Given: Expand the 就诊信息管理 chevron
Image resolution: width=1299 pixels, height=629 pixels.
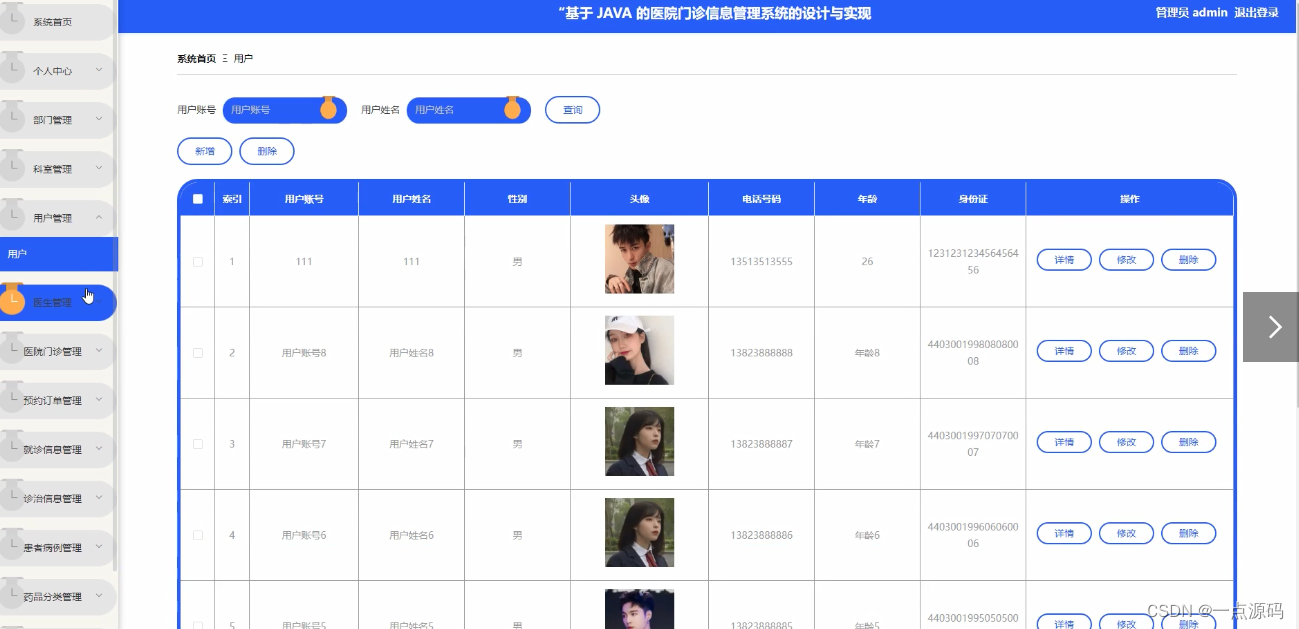Looking at the screenshot, I should [99, 449].
